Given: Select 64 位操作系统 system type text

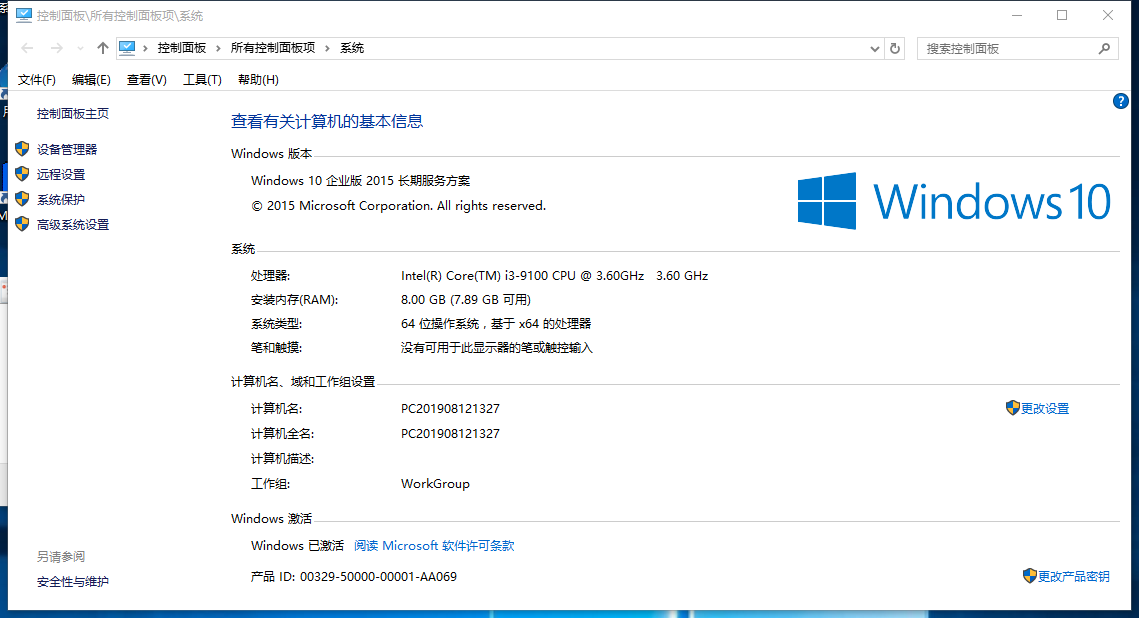Looking at the screenshot, I should (x=496, y=324).
